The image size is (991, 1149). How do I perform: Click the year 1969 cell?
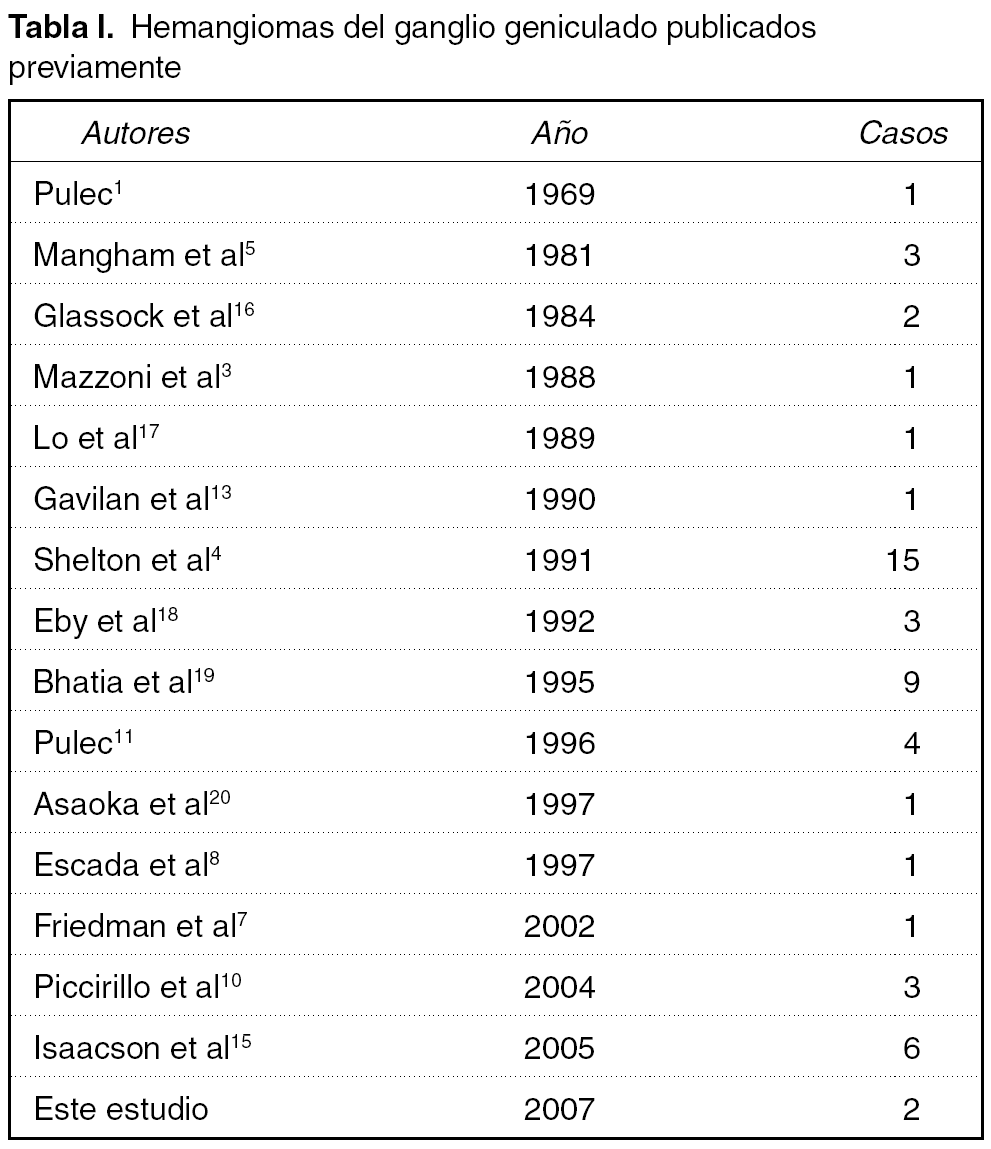pos(559,194)
